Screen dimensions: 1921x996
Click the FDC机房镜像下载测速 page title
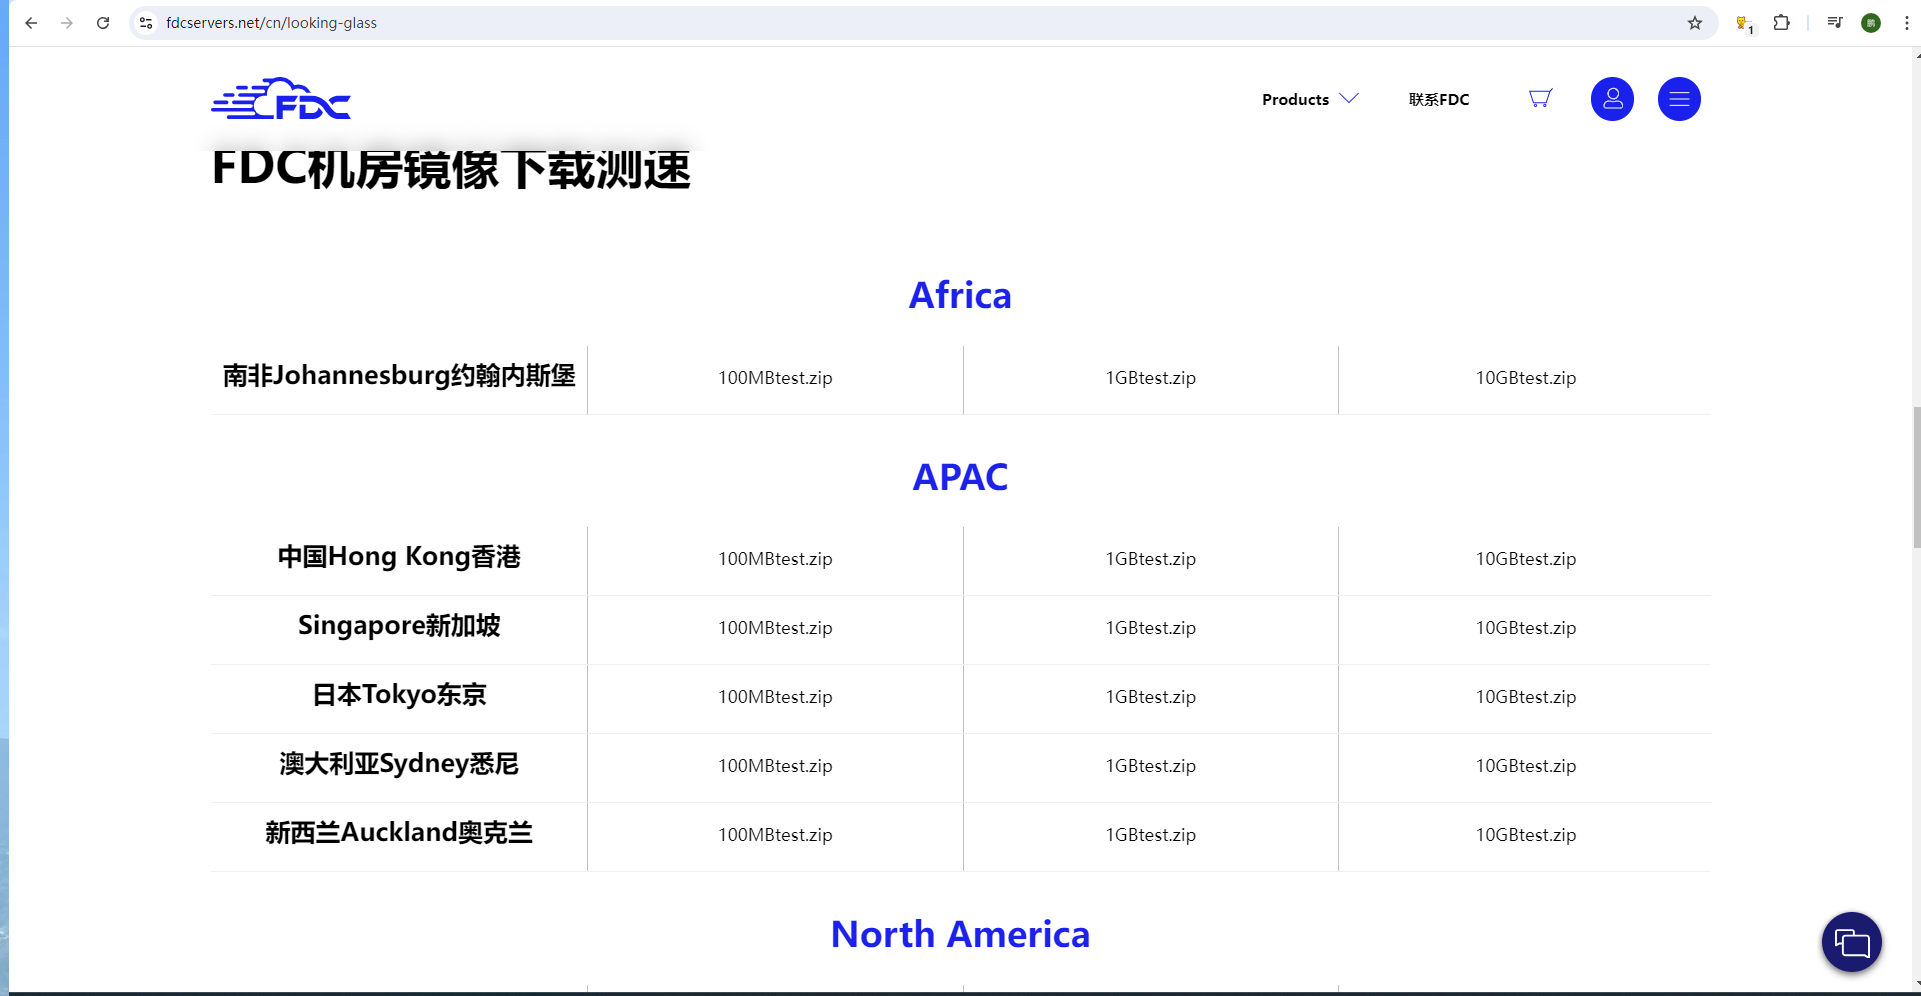(x=451, y=168)
